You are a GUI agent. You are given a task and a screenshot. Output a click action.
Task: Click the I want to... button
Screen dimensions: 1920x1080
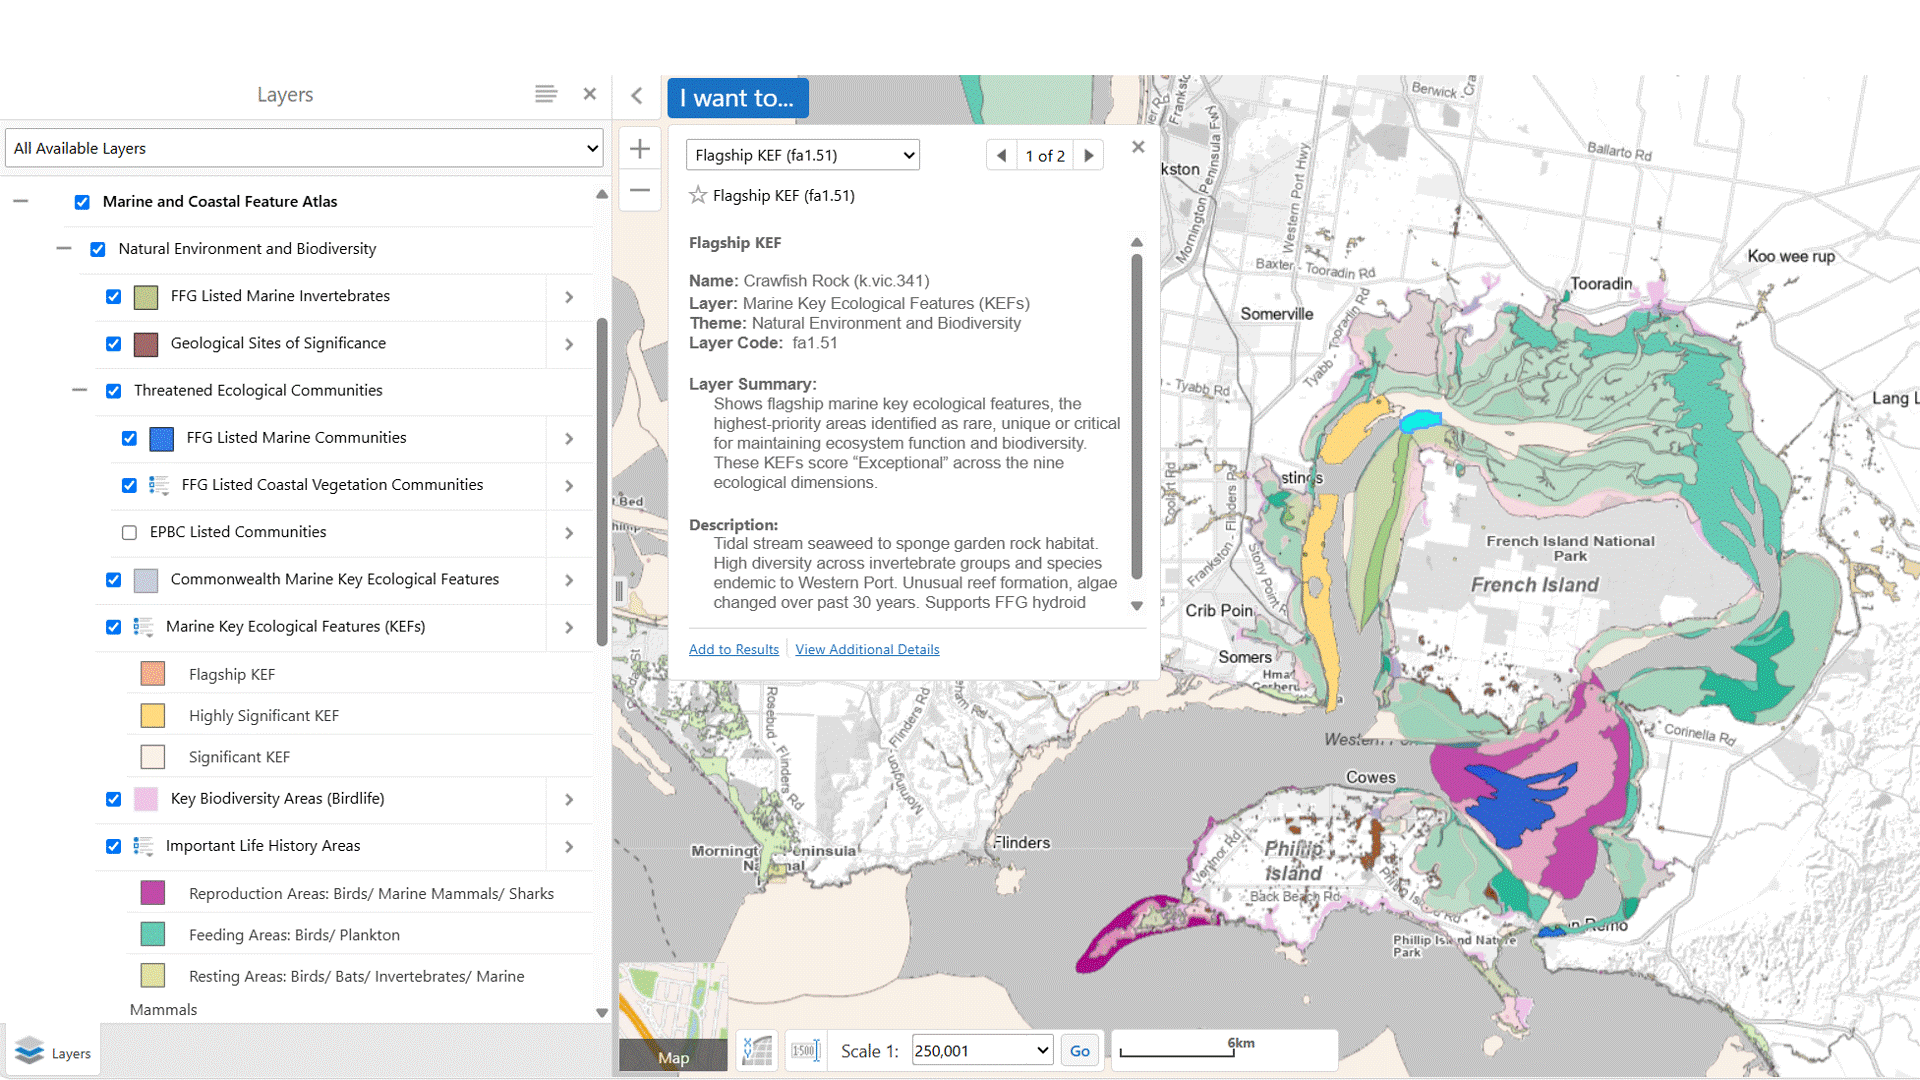tap(737, 98)
